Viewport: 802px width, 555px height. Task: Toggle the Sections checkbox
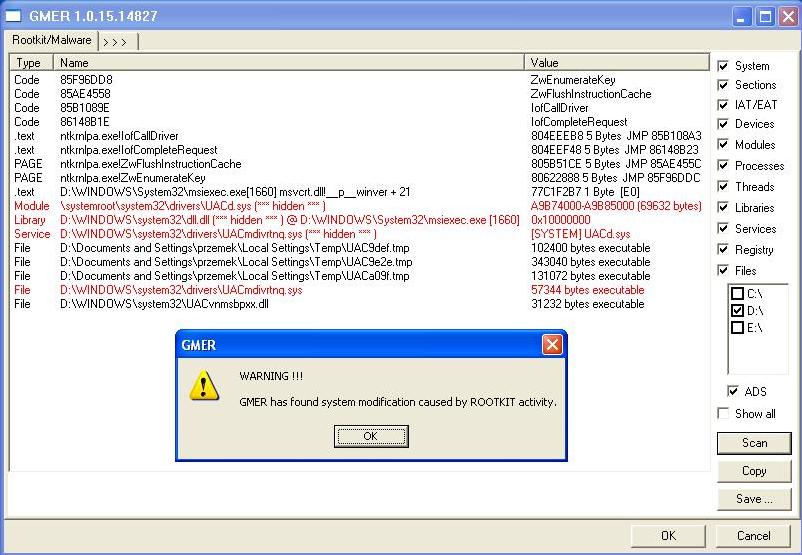pyautogui.click(x=723, y=85)
